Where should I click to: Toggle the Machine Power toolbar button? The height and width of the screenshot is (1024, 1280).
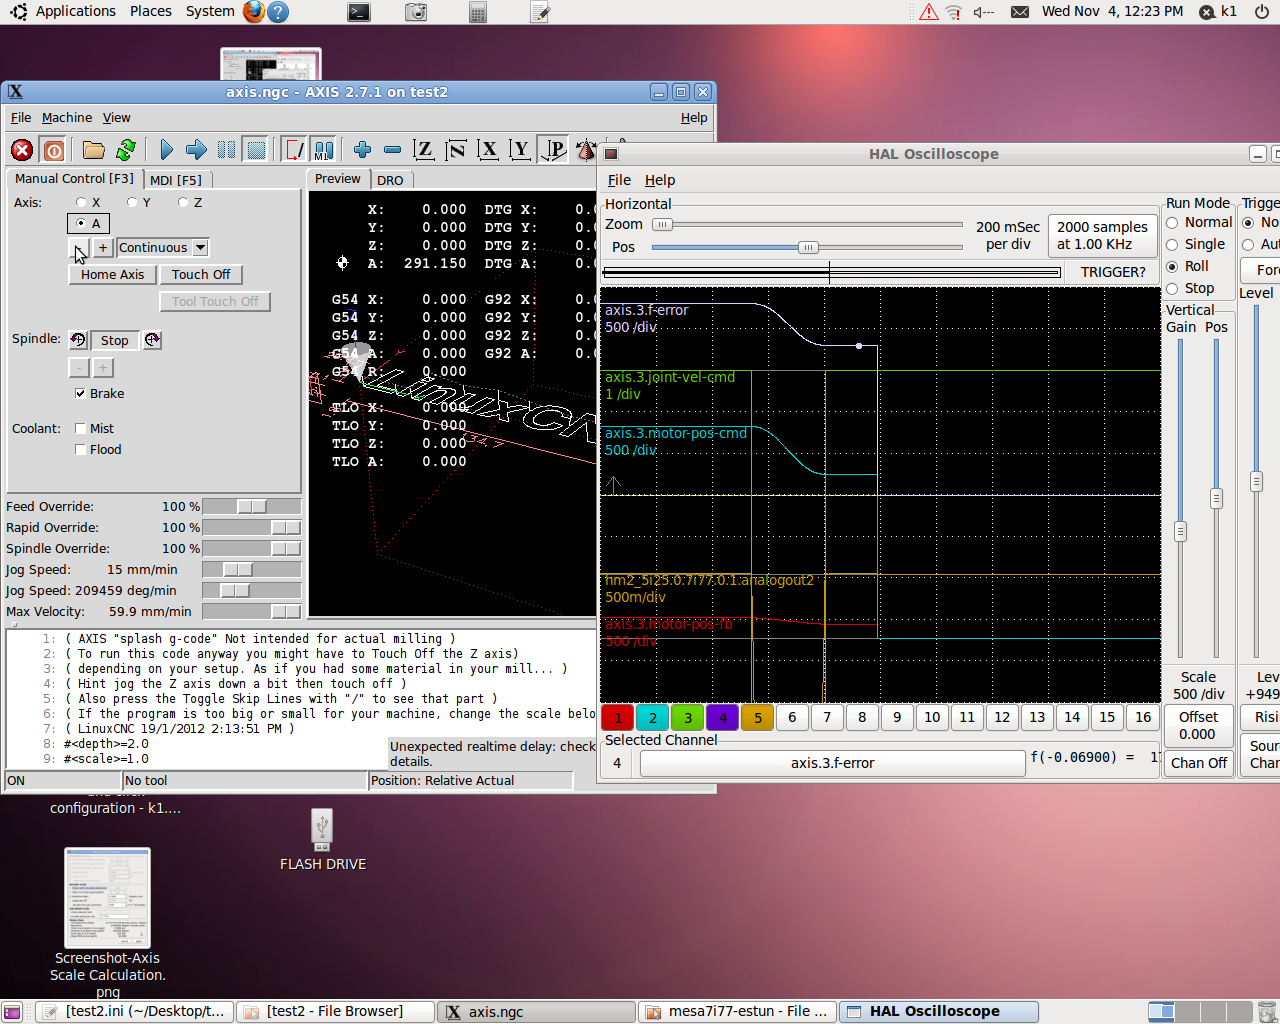point(54,150)
